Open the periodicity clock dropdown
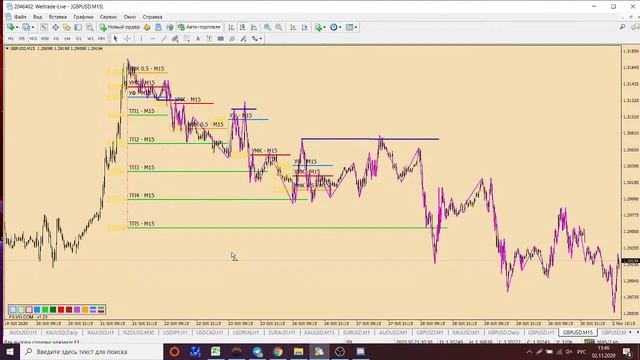The image size is (640, 360). coord(336,27)
